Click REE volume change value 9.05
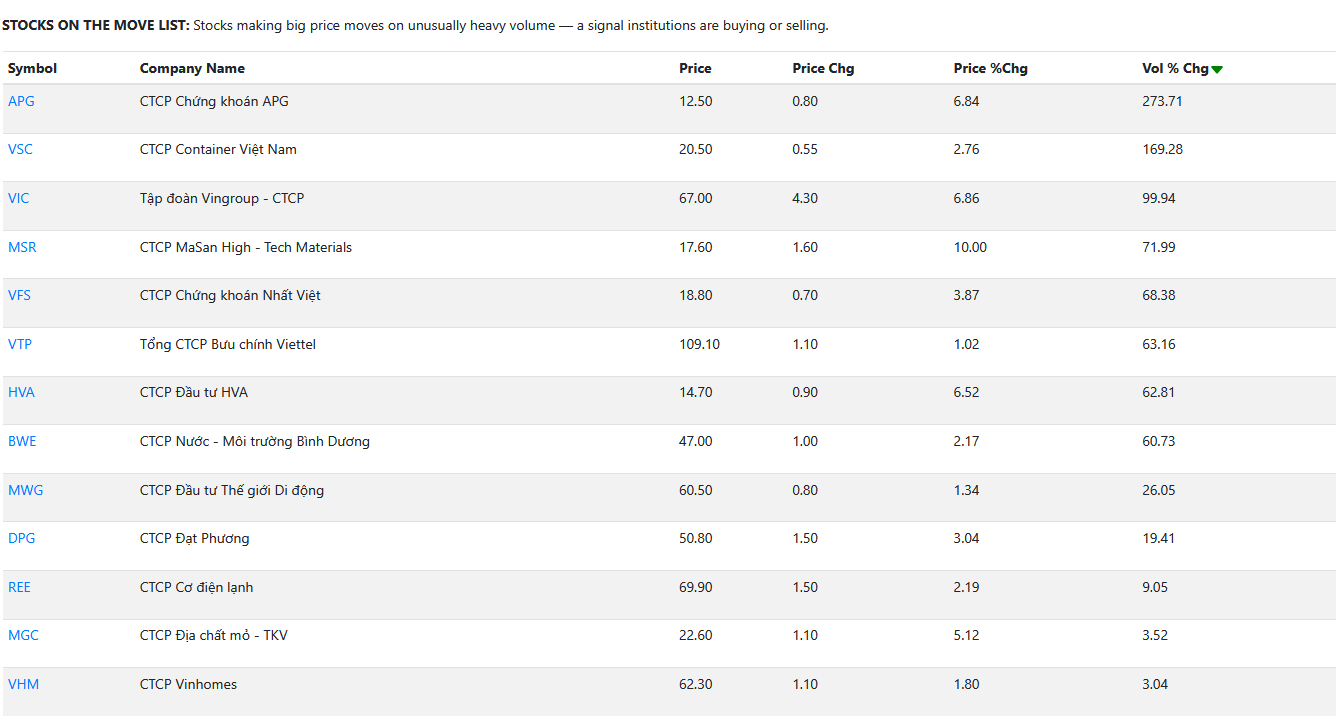This screenshot has width=1336, height=720. (x=1155, y=587)
